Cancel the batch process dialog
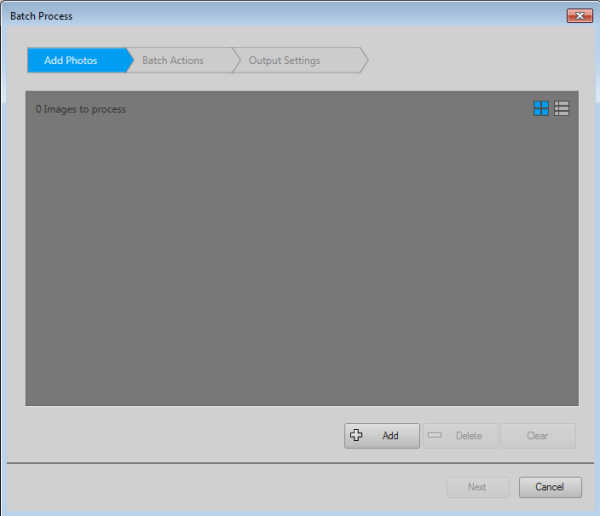The image size is (600, 516). coord(550,487)
